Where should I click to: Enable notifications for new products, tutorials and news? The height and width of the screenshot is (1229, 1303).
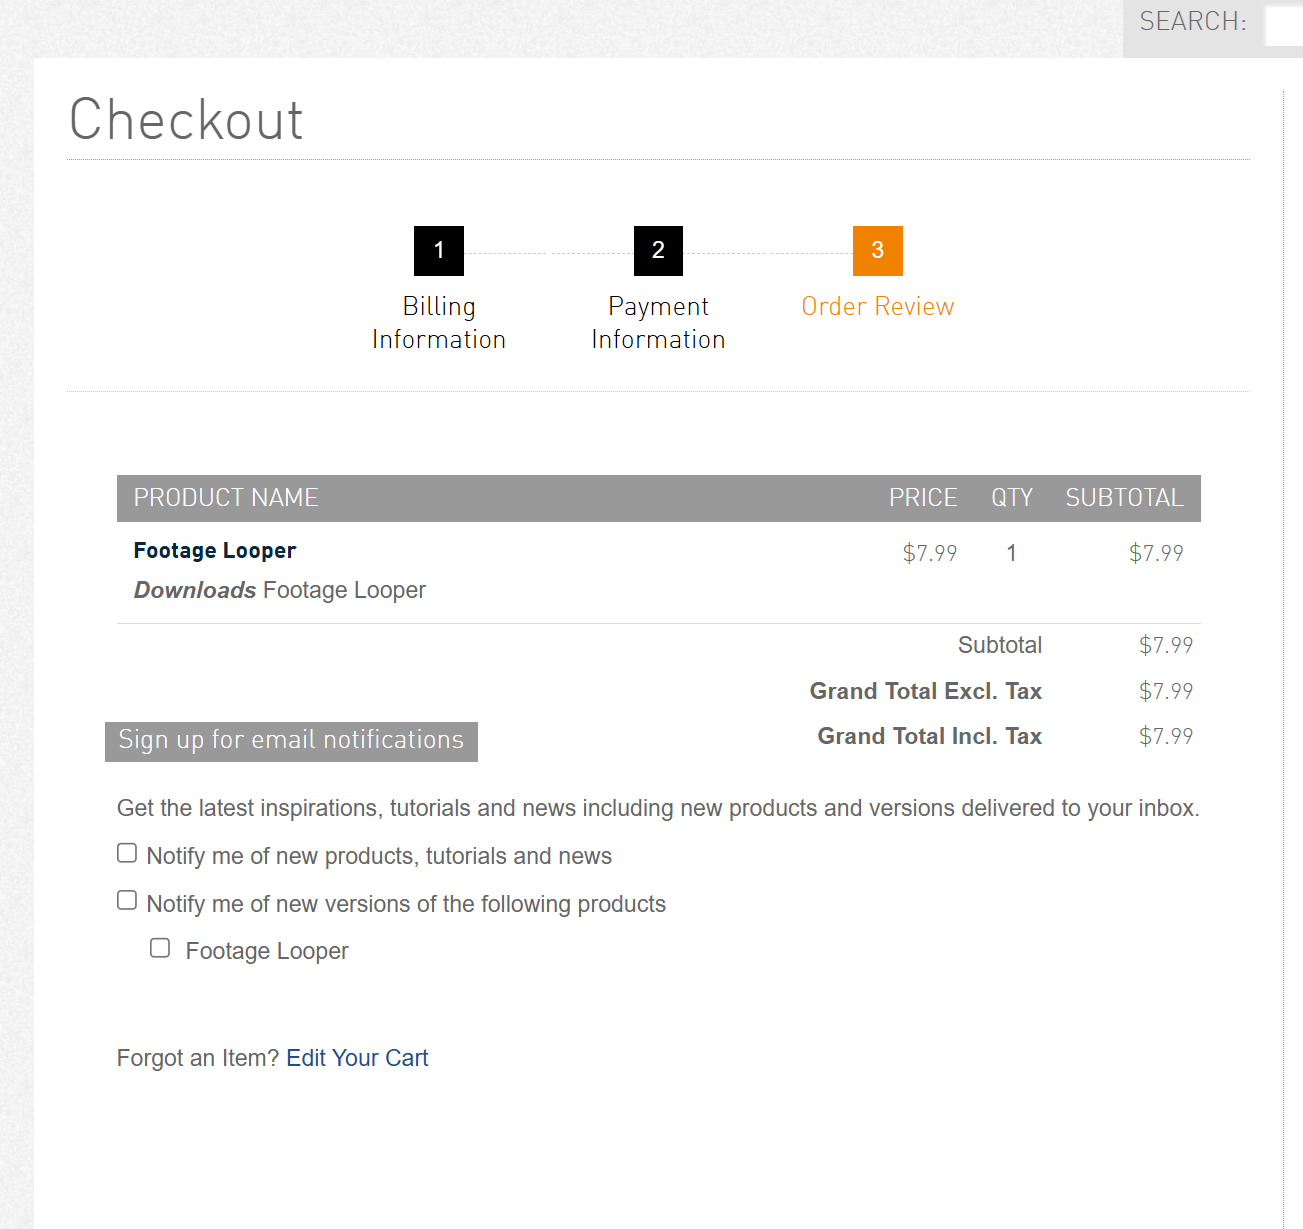pos(127,853)
